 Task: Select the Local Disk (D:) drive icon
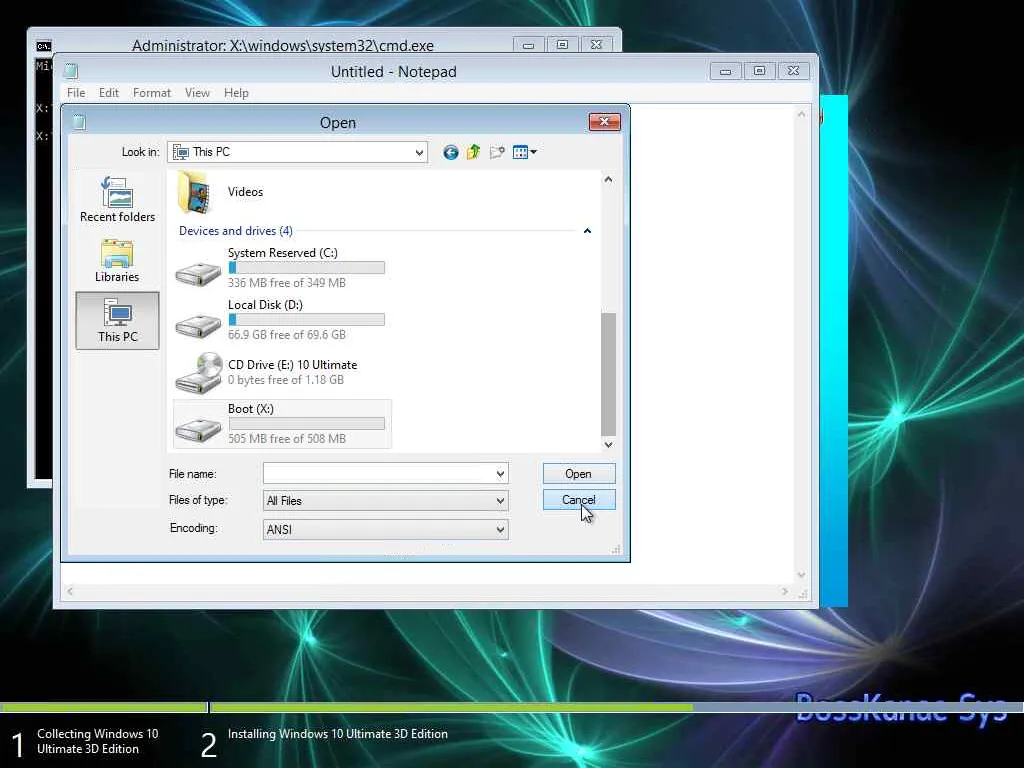click(x=199, y=325)
